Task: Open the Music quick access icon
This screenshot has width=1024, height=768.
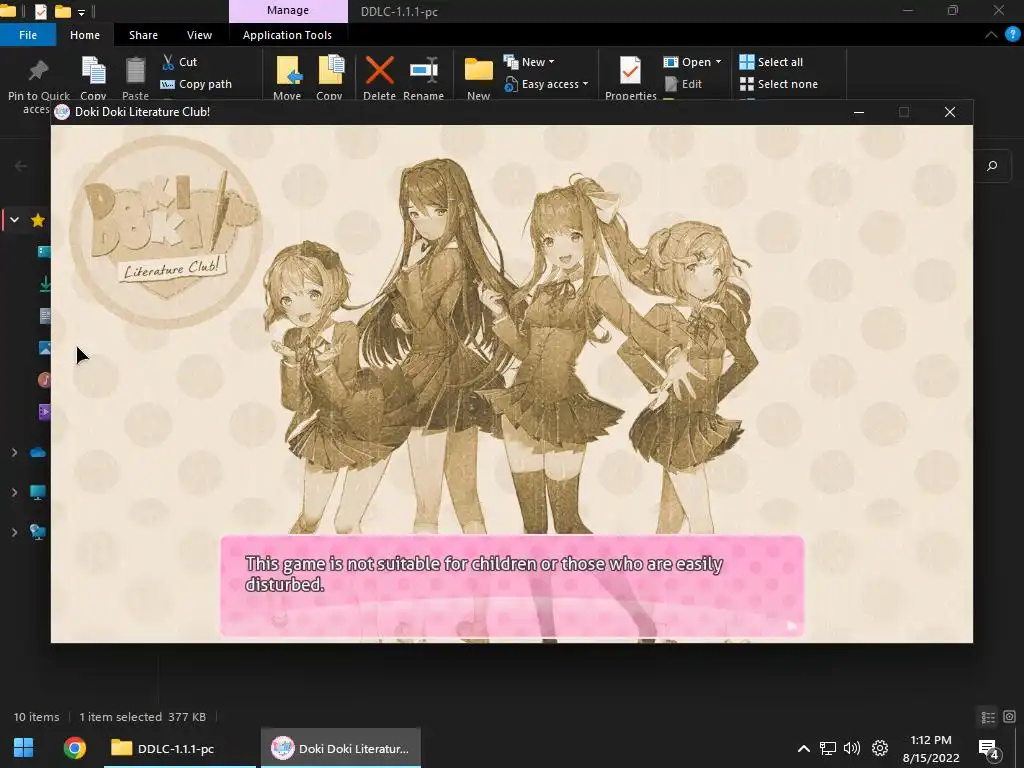Action: point(44,379)
